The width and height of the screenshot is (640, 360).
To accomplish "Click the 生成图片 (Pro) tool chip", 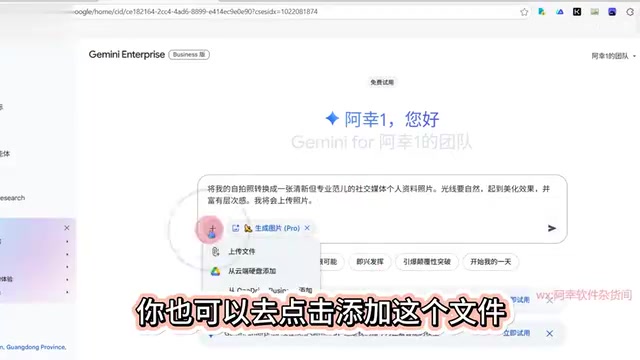I will coord(272,228).
